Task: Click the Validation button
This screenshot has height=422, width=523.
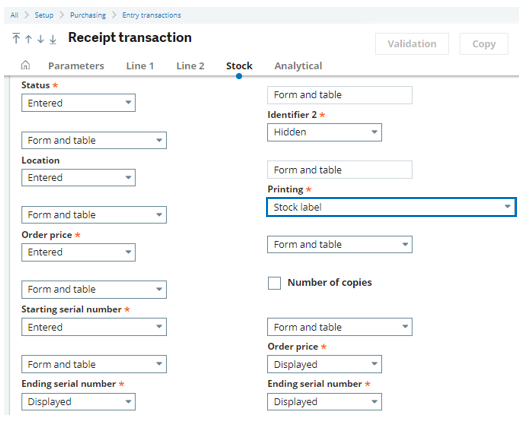Action: point(412,44)
